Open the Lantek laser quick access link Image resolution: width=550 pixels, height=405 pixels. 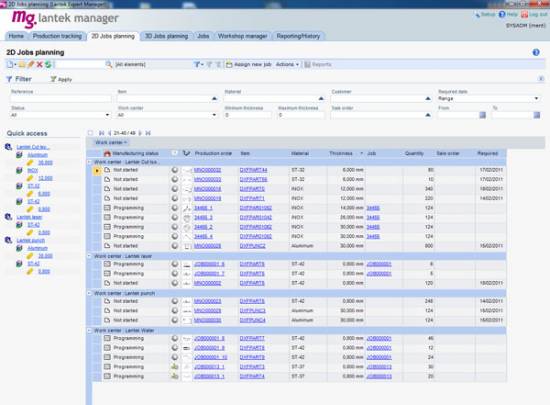coord(29,217)
